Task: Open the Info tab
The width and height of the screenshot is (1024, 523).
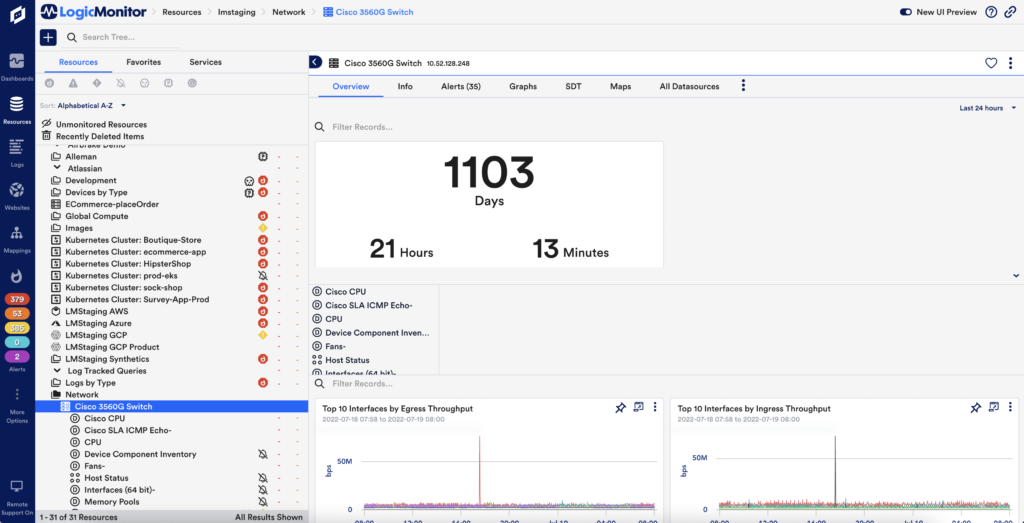Action: point(405,86)
